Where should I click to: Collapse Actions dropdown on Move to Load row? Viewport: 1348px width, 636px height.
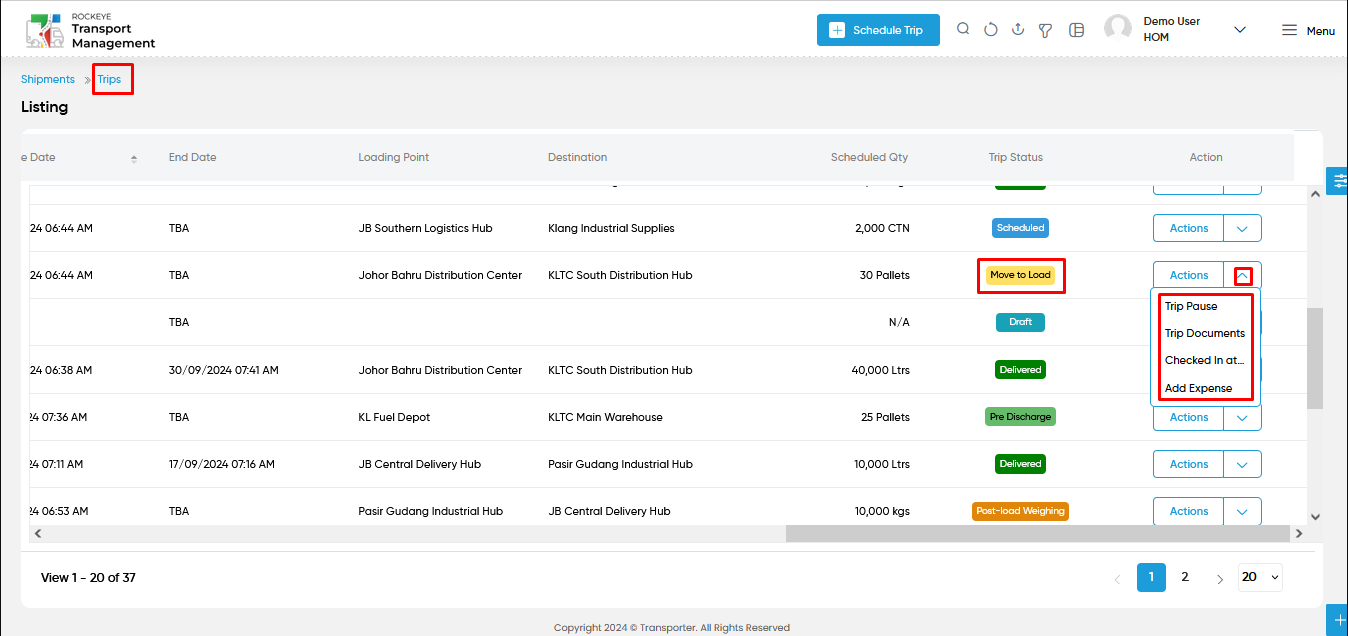[x=1242, y=275]
